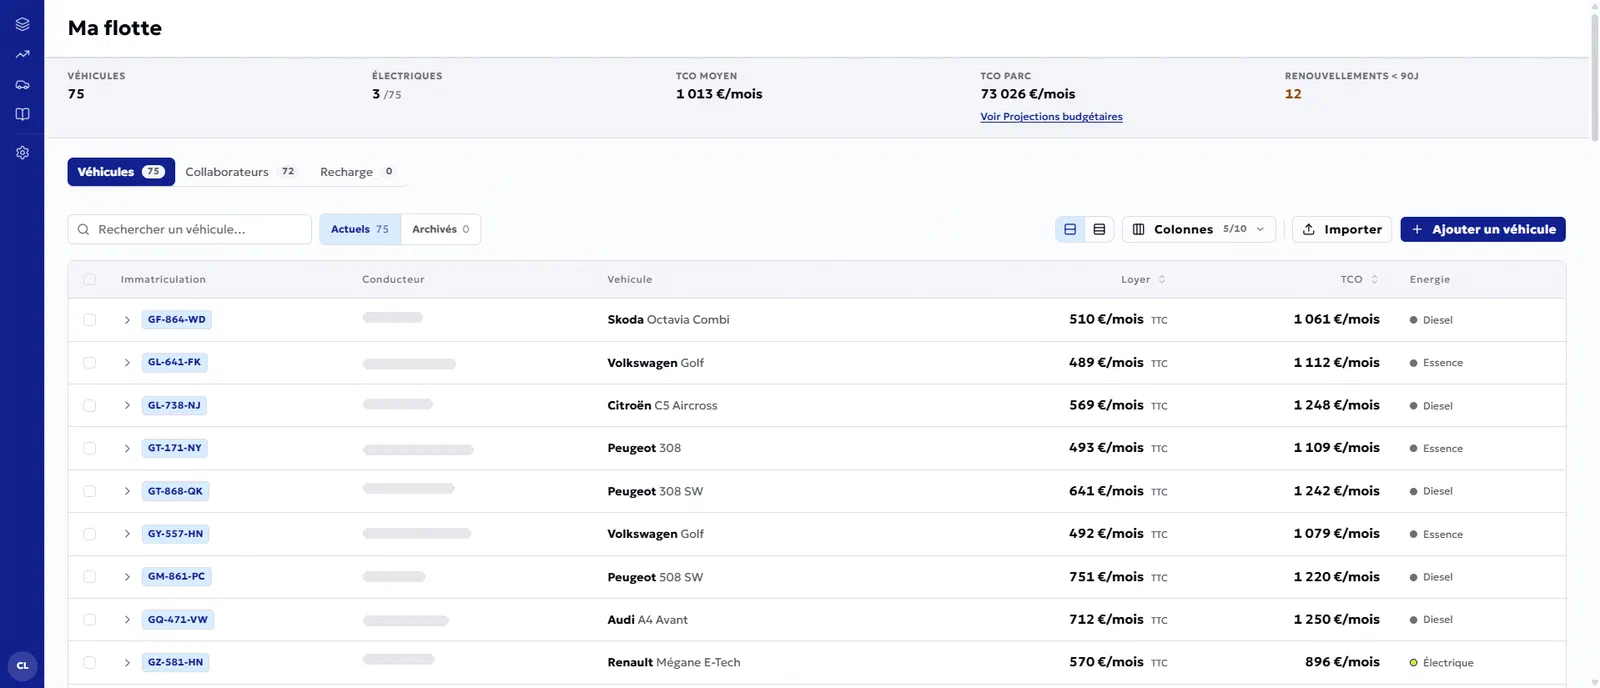Open the layers icon in the sidebar
The image size is (1600, 688).
point(22,24)
